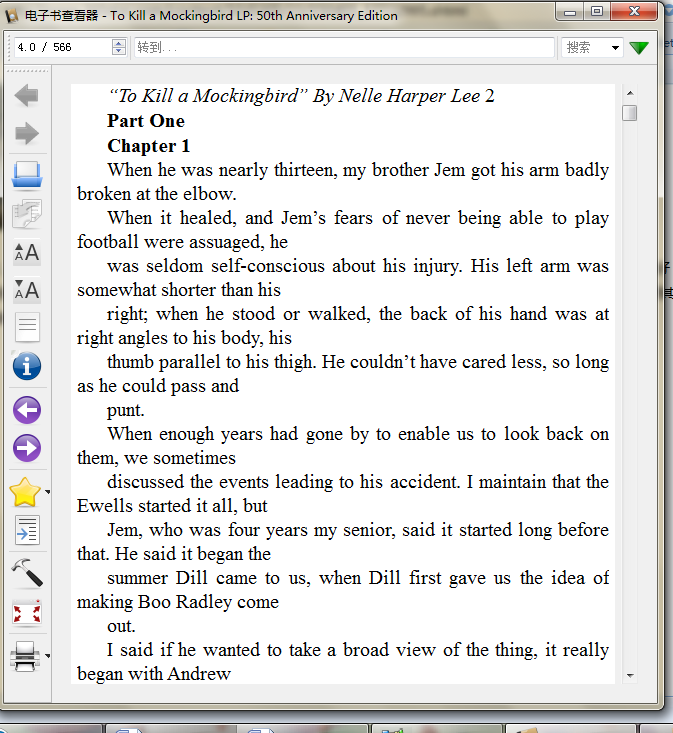Click the text 'making Boo Radley come'
Viewport: 673px width, 733px height.
[x=178, y=602]
